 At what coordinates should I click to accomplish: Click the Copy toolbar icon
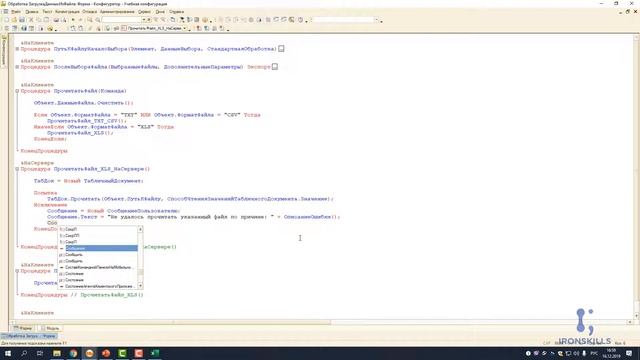tap(39, 20)
